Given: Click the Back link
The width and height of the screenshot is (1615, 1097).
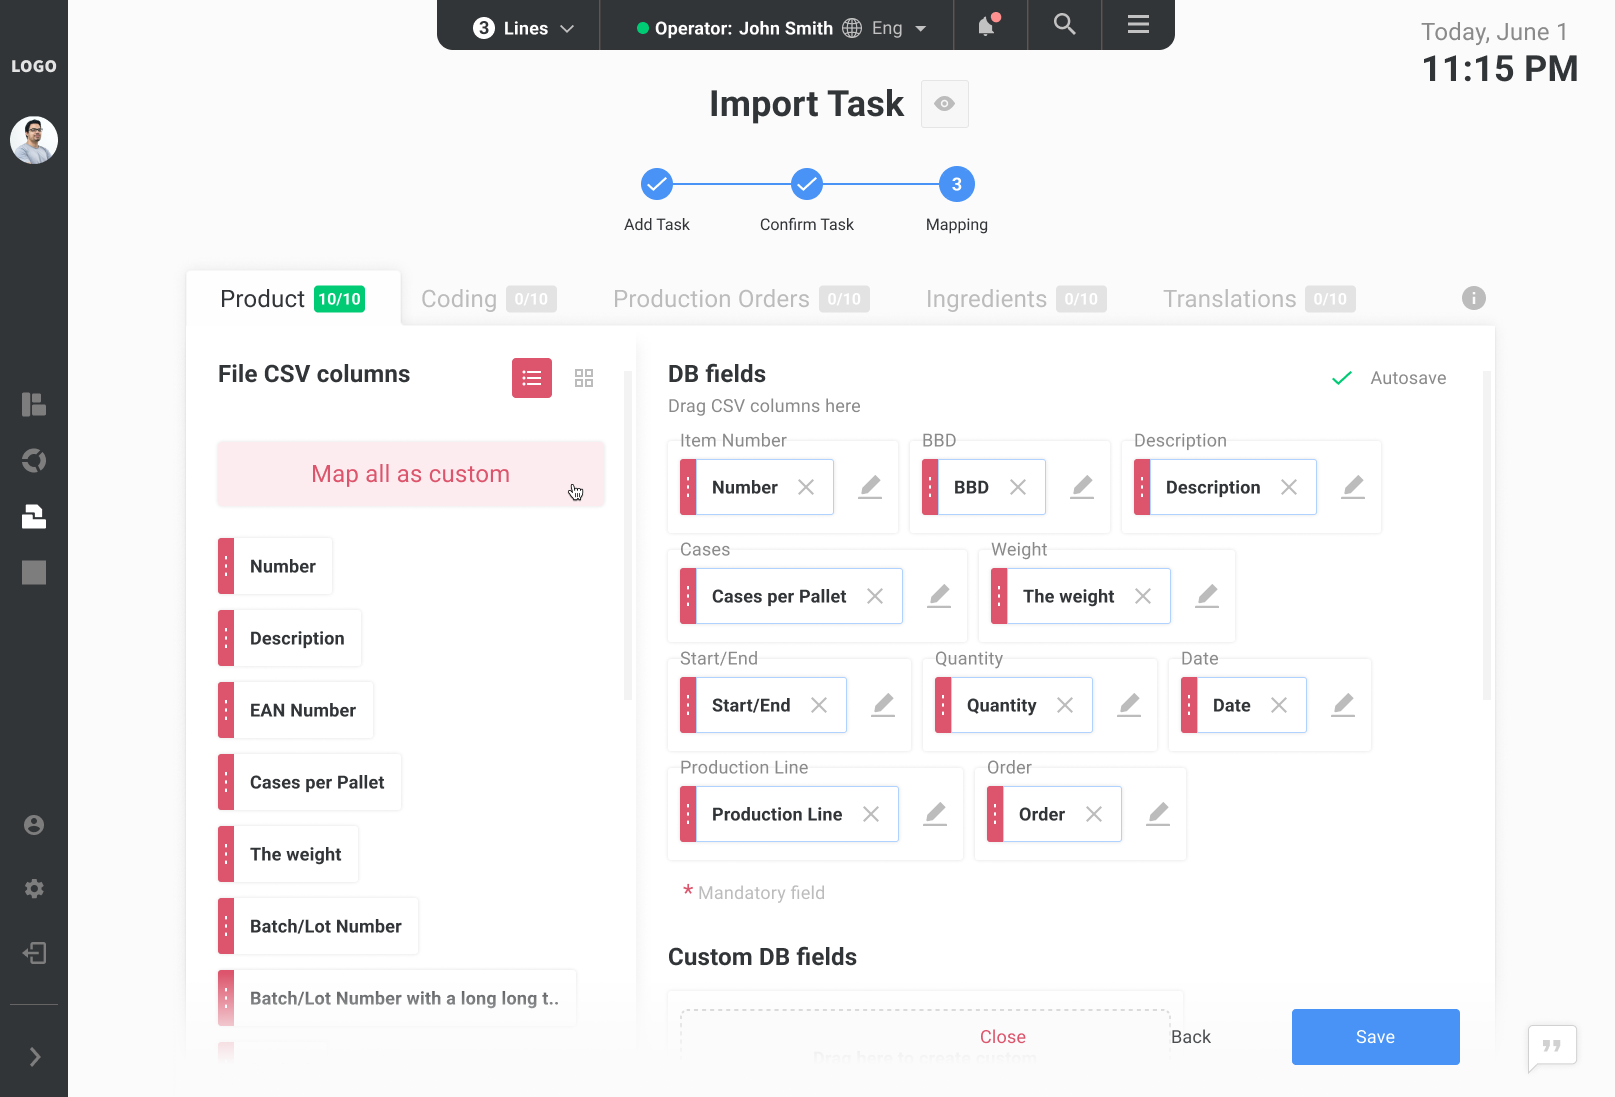Looking at the screenshot, I should click(1191, 1037).
